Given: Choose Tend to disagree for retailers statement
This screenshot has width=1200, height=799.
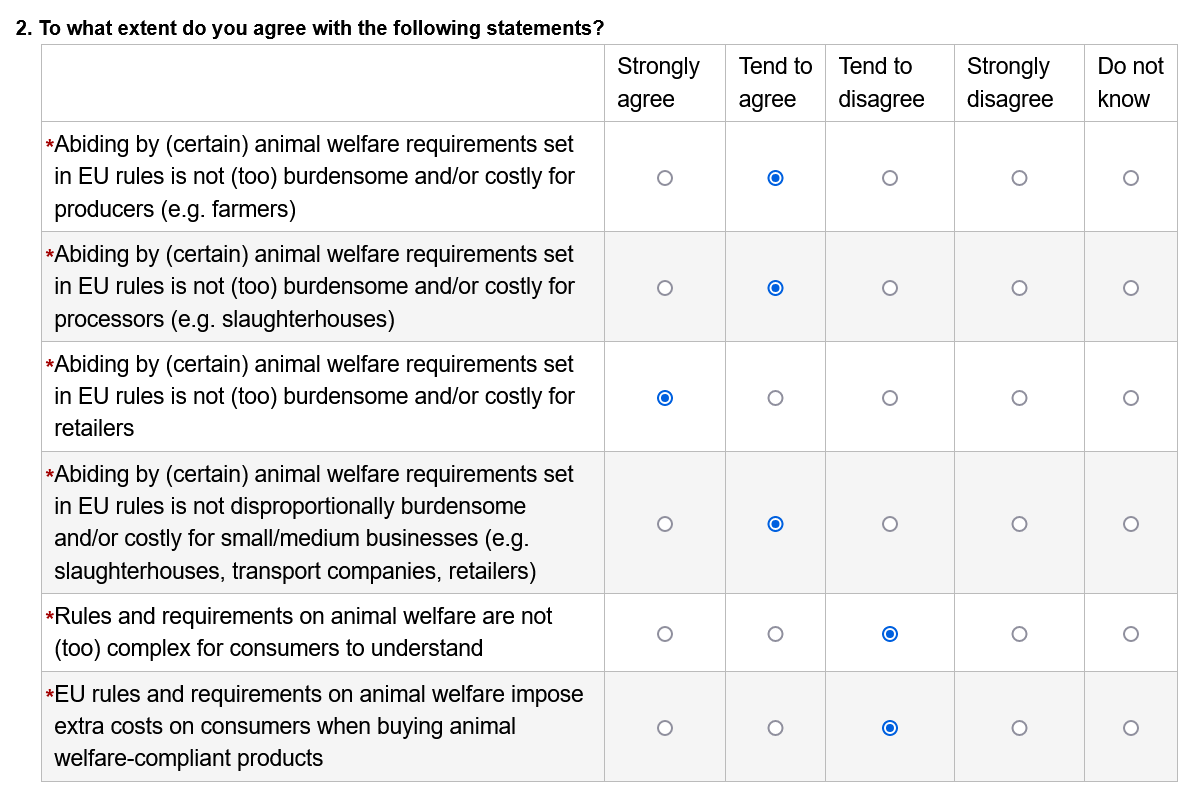Looking at the screenshot, I should [890, 398].
